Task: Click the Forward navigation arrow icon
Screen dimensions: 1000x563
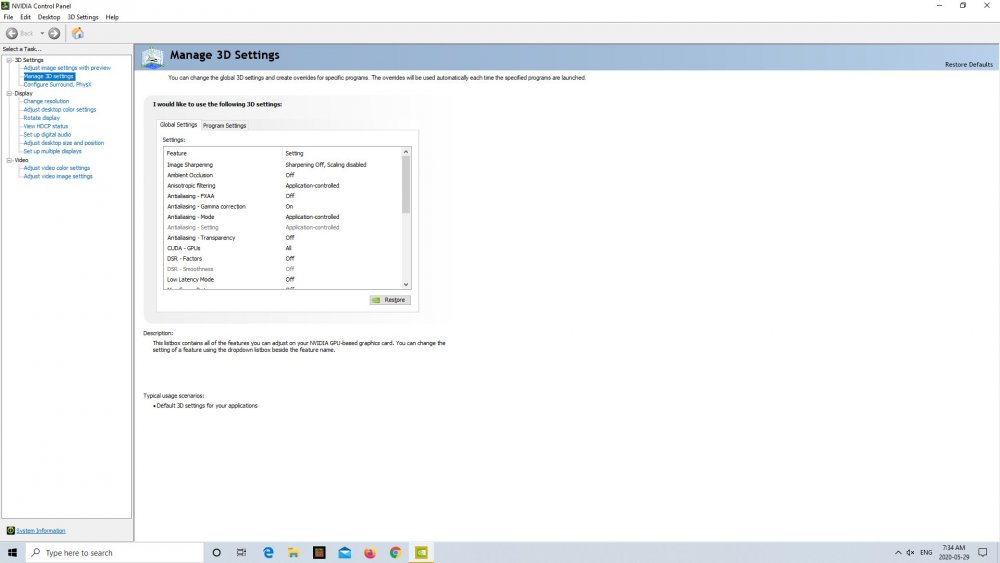Action: 54,33
